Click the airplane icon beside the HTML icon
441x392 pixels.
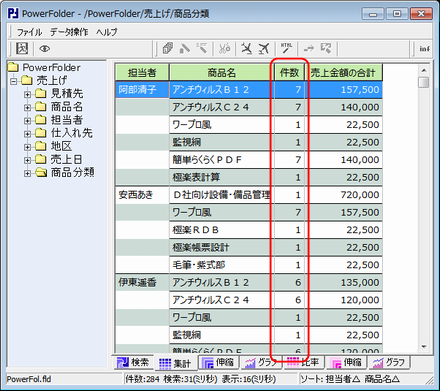pos(264,49)
